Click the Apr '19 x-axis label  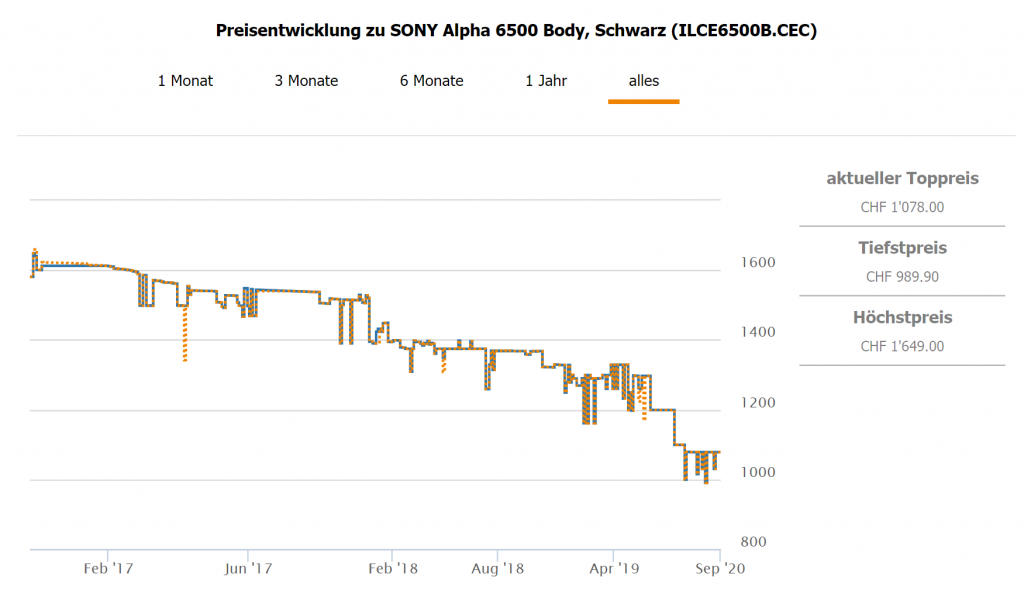pyautogui.click(x=613, y=569)
